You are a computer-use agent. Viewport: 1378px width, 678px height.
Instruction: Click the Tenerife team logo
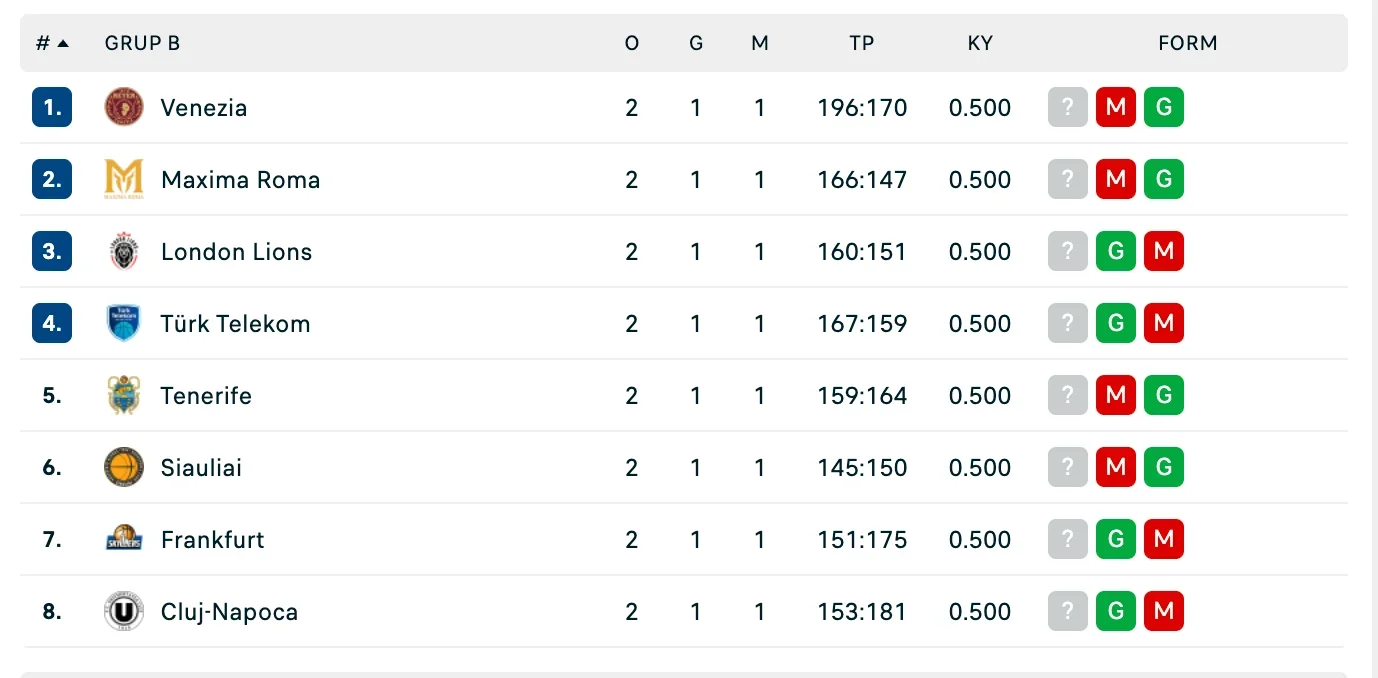(x=124, y=395)
